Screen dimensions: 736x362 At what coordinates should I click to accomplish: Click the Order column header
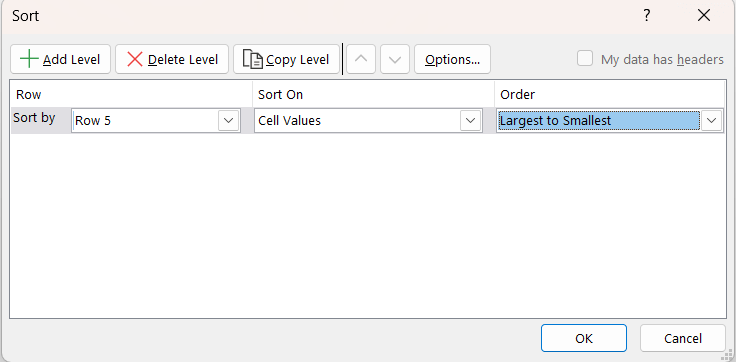click(517, 94)
